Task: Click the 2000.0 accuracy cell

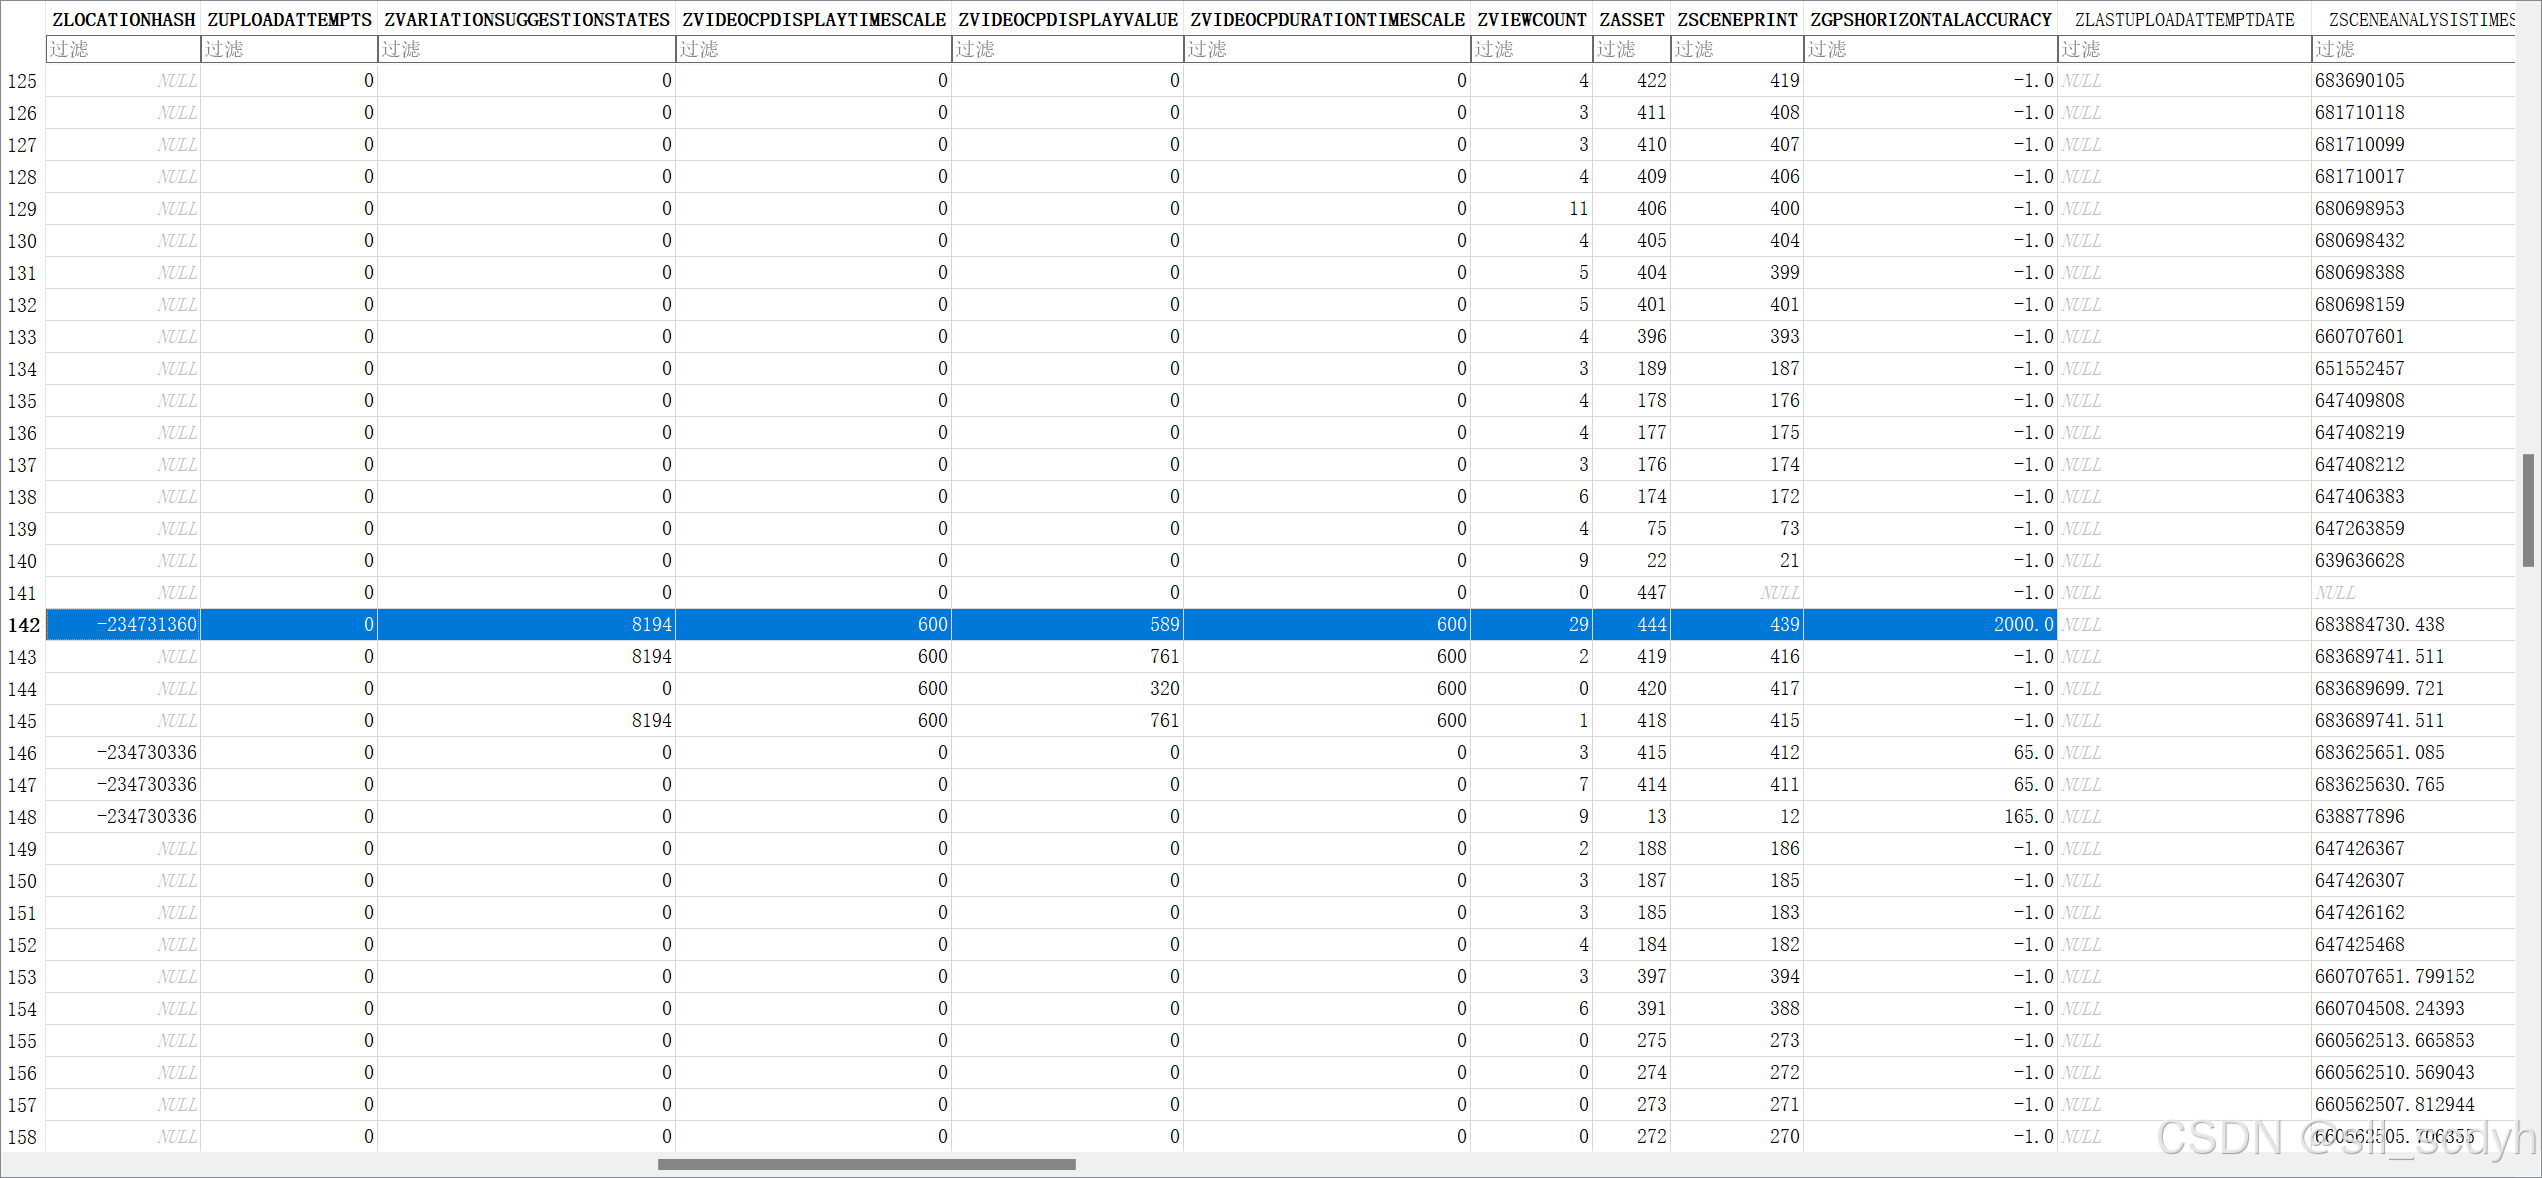Action: tap(2022, 625)
